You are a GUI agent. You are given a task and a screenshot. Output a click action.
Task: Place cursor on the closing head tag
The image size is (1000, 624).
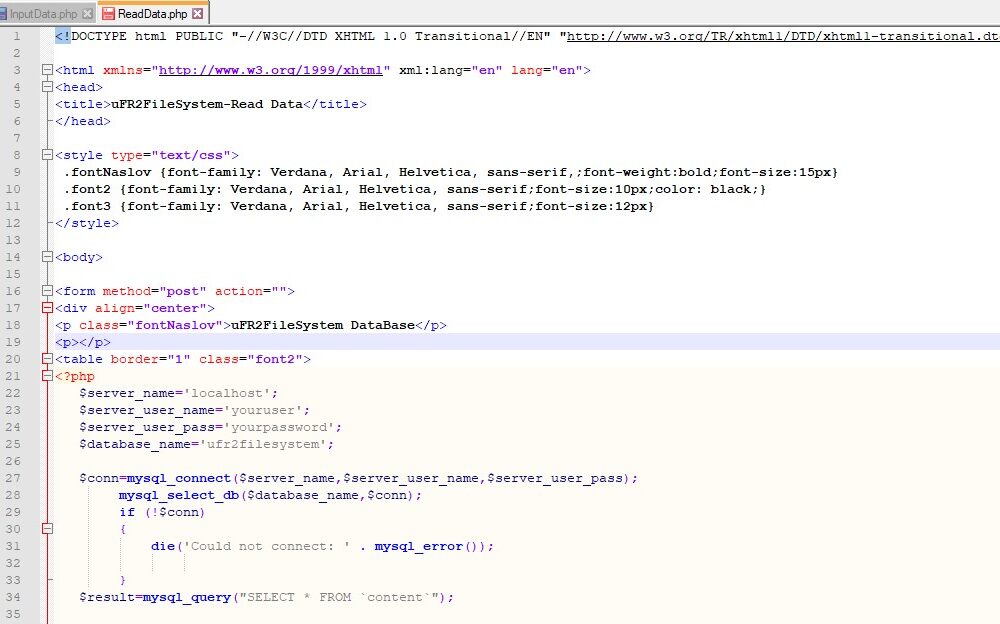tap(83, 121)
